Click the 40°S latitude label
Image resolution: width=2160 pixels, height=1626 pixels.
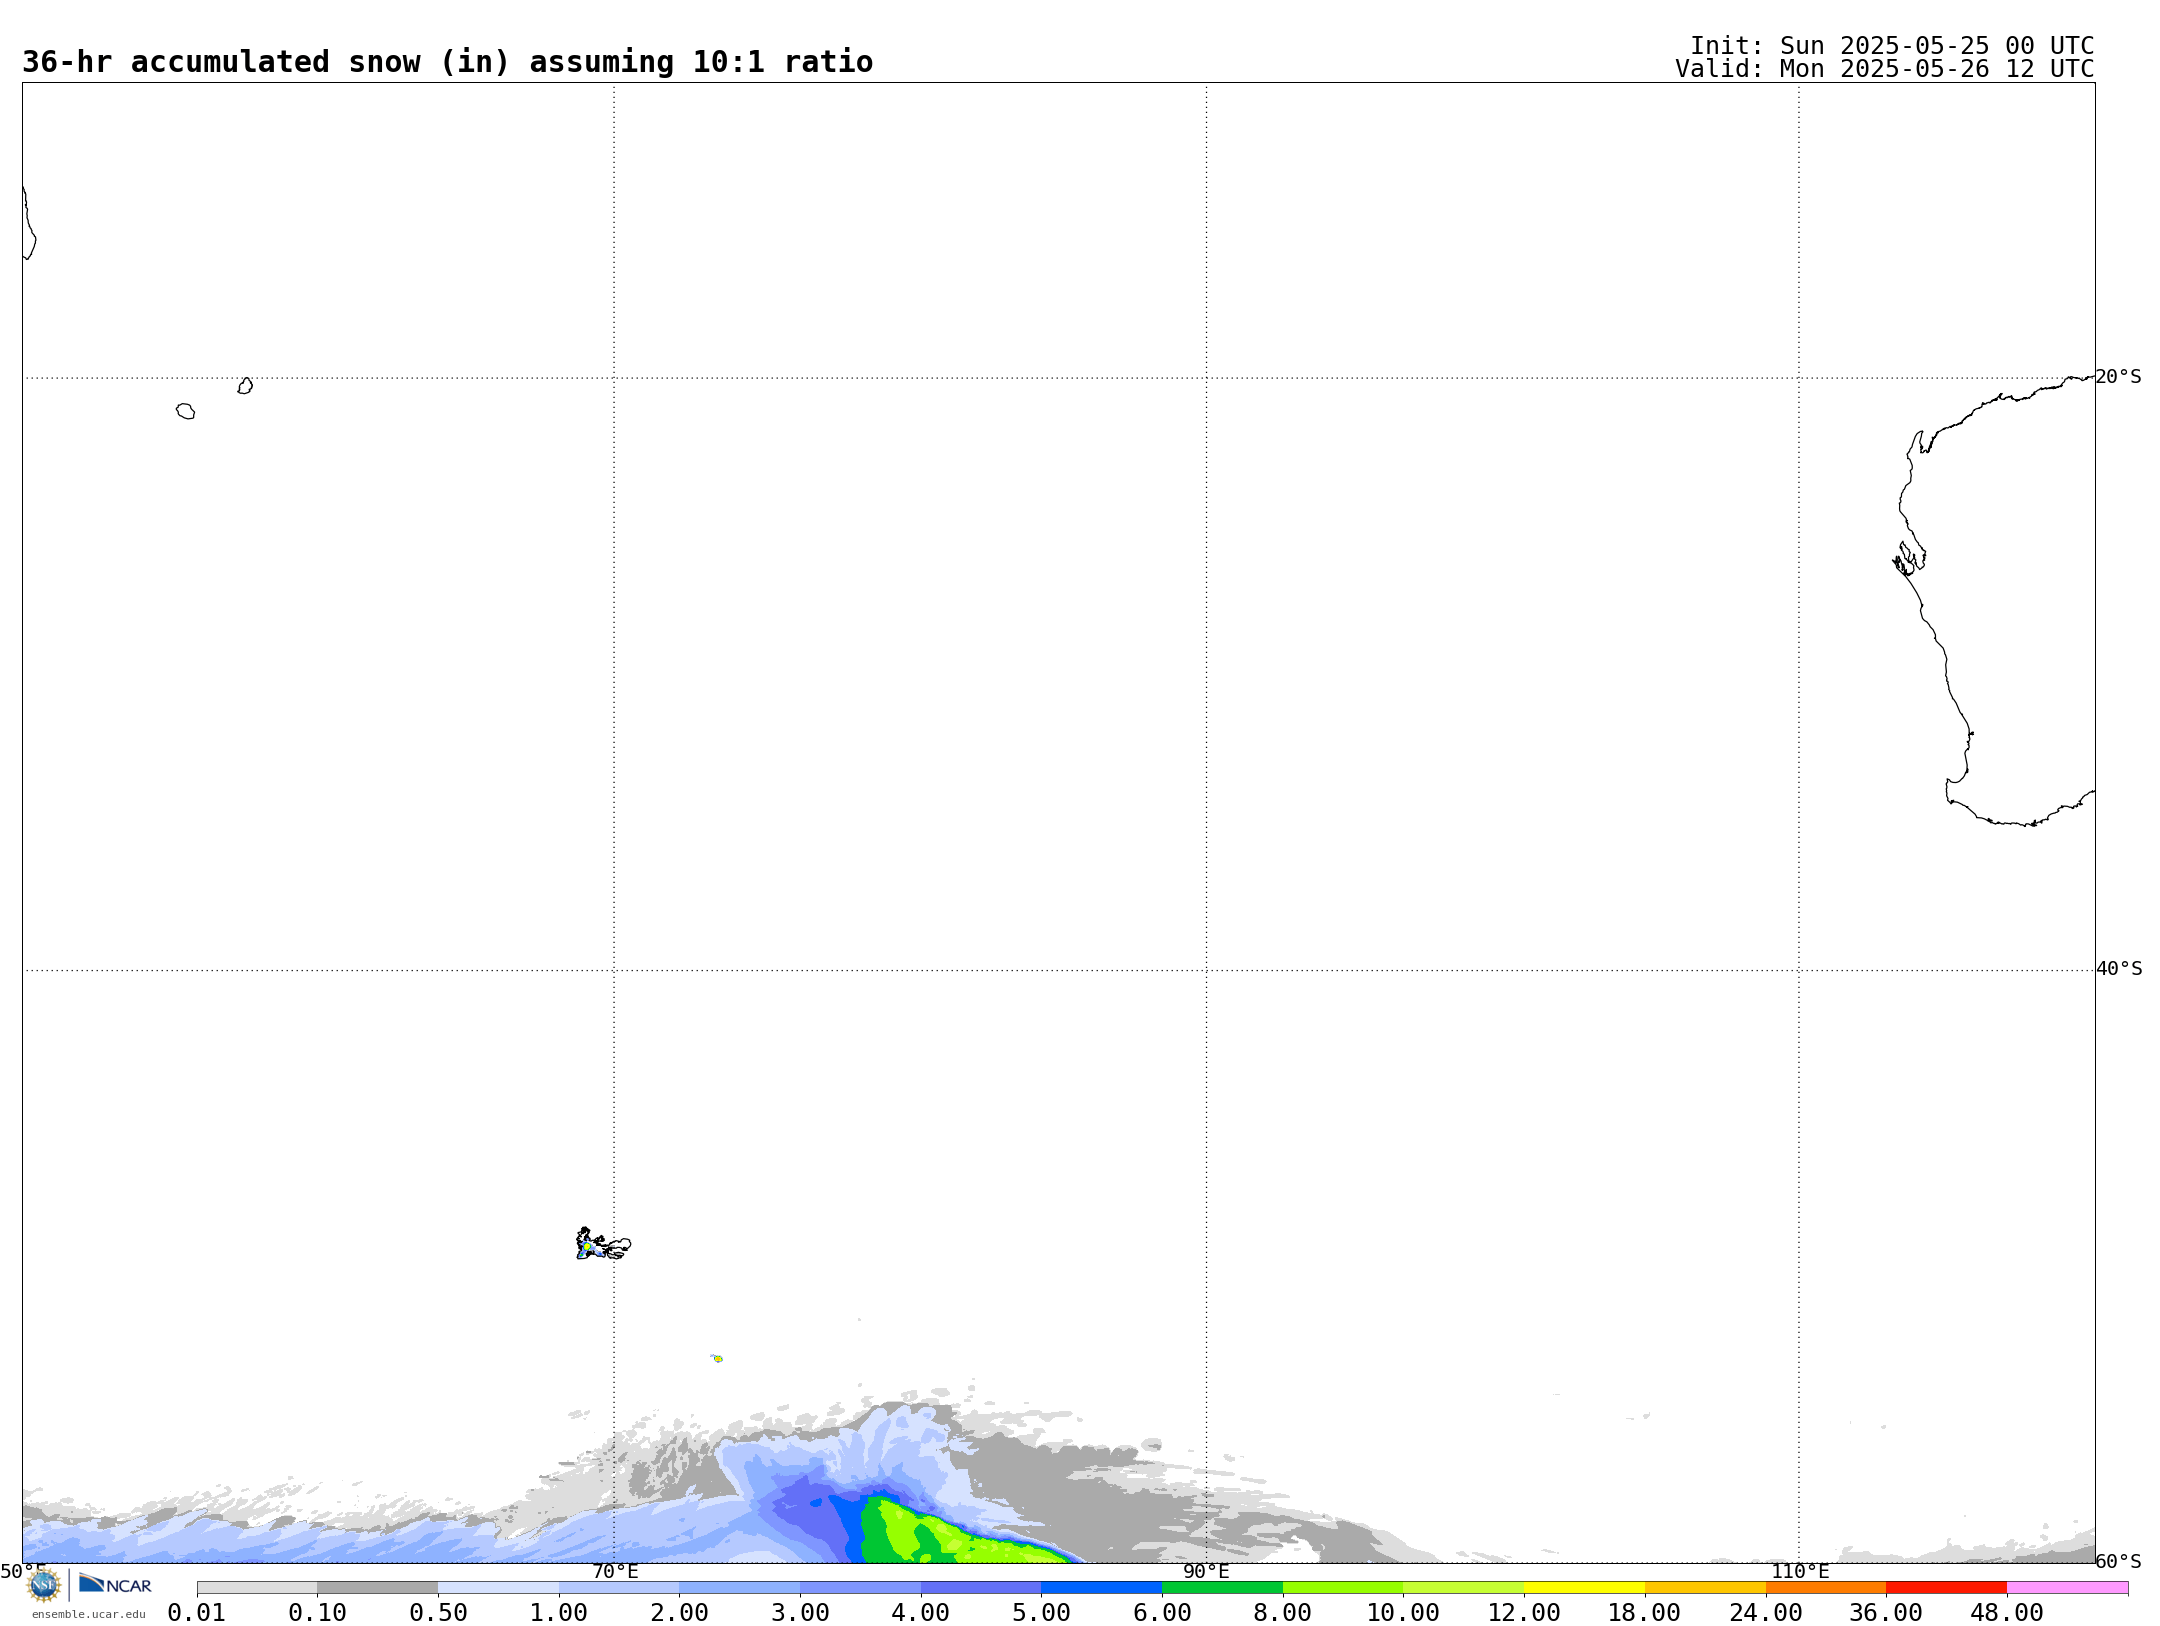2119,969
